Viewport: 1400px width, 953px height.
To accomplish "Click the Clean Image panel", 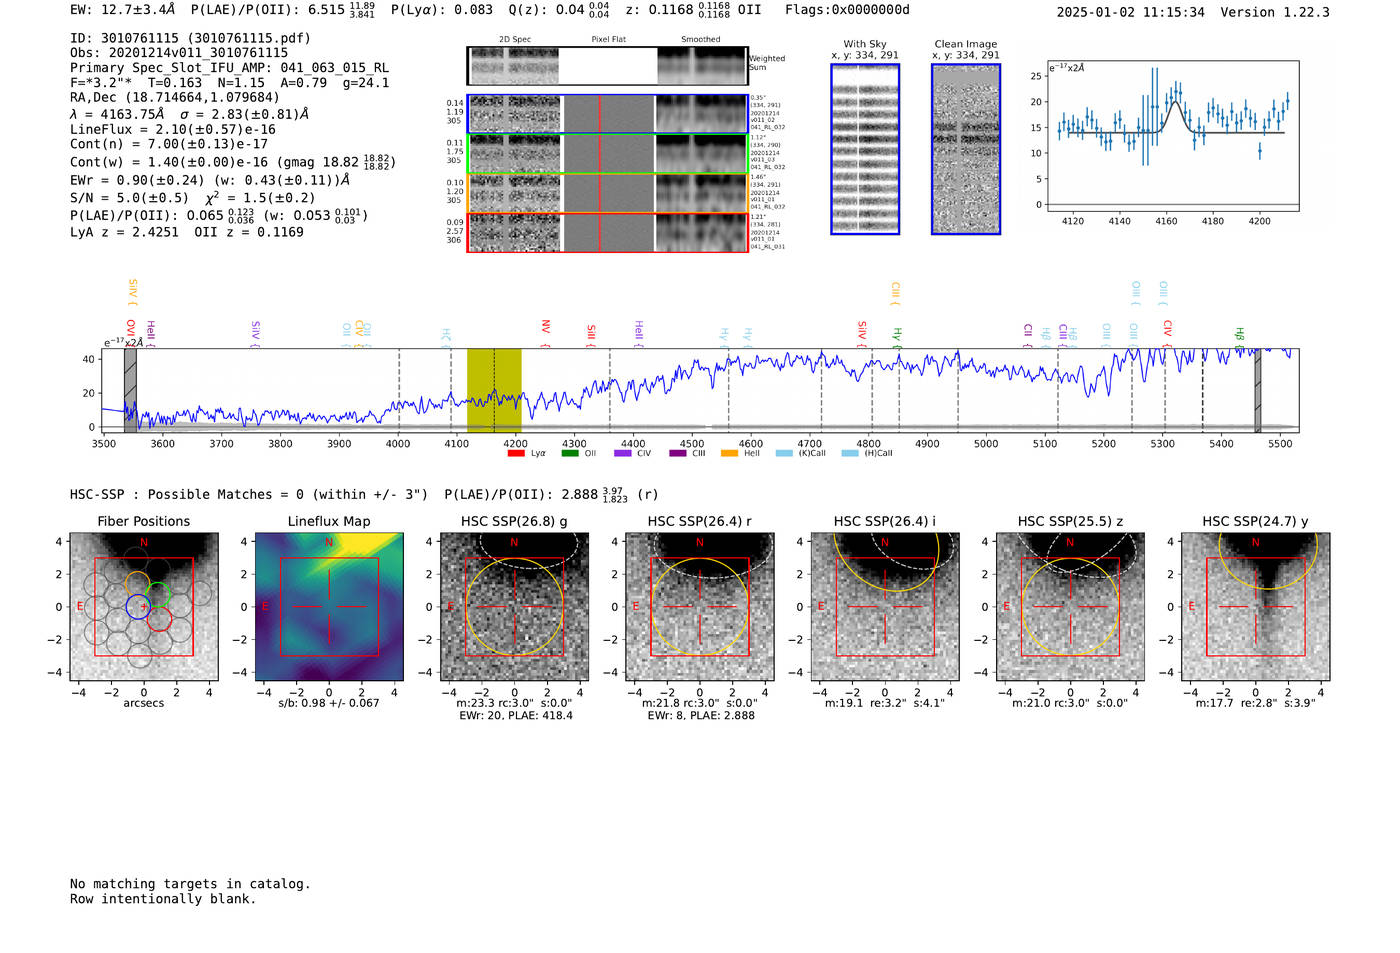I will pyautogui.click(x=966, y=149).
